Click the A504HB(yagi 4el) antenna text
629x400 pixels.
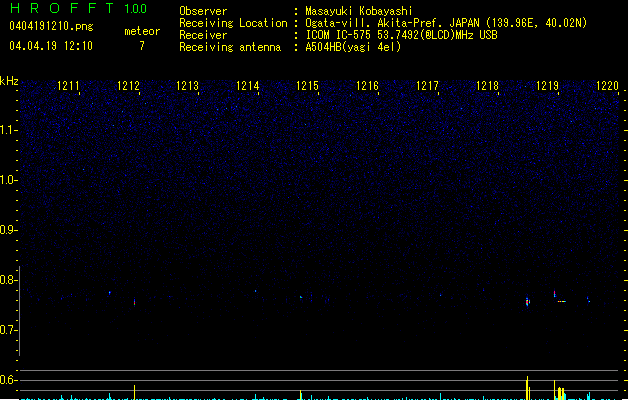(353, 47)
